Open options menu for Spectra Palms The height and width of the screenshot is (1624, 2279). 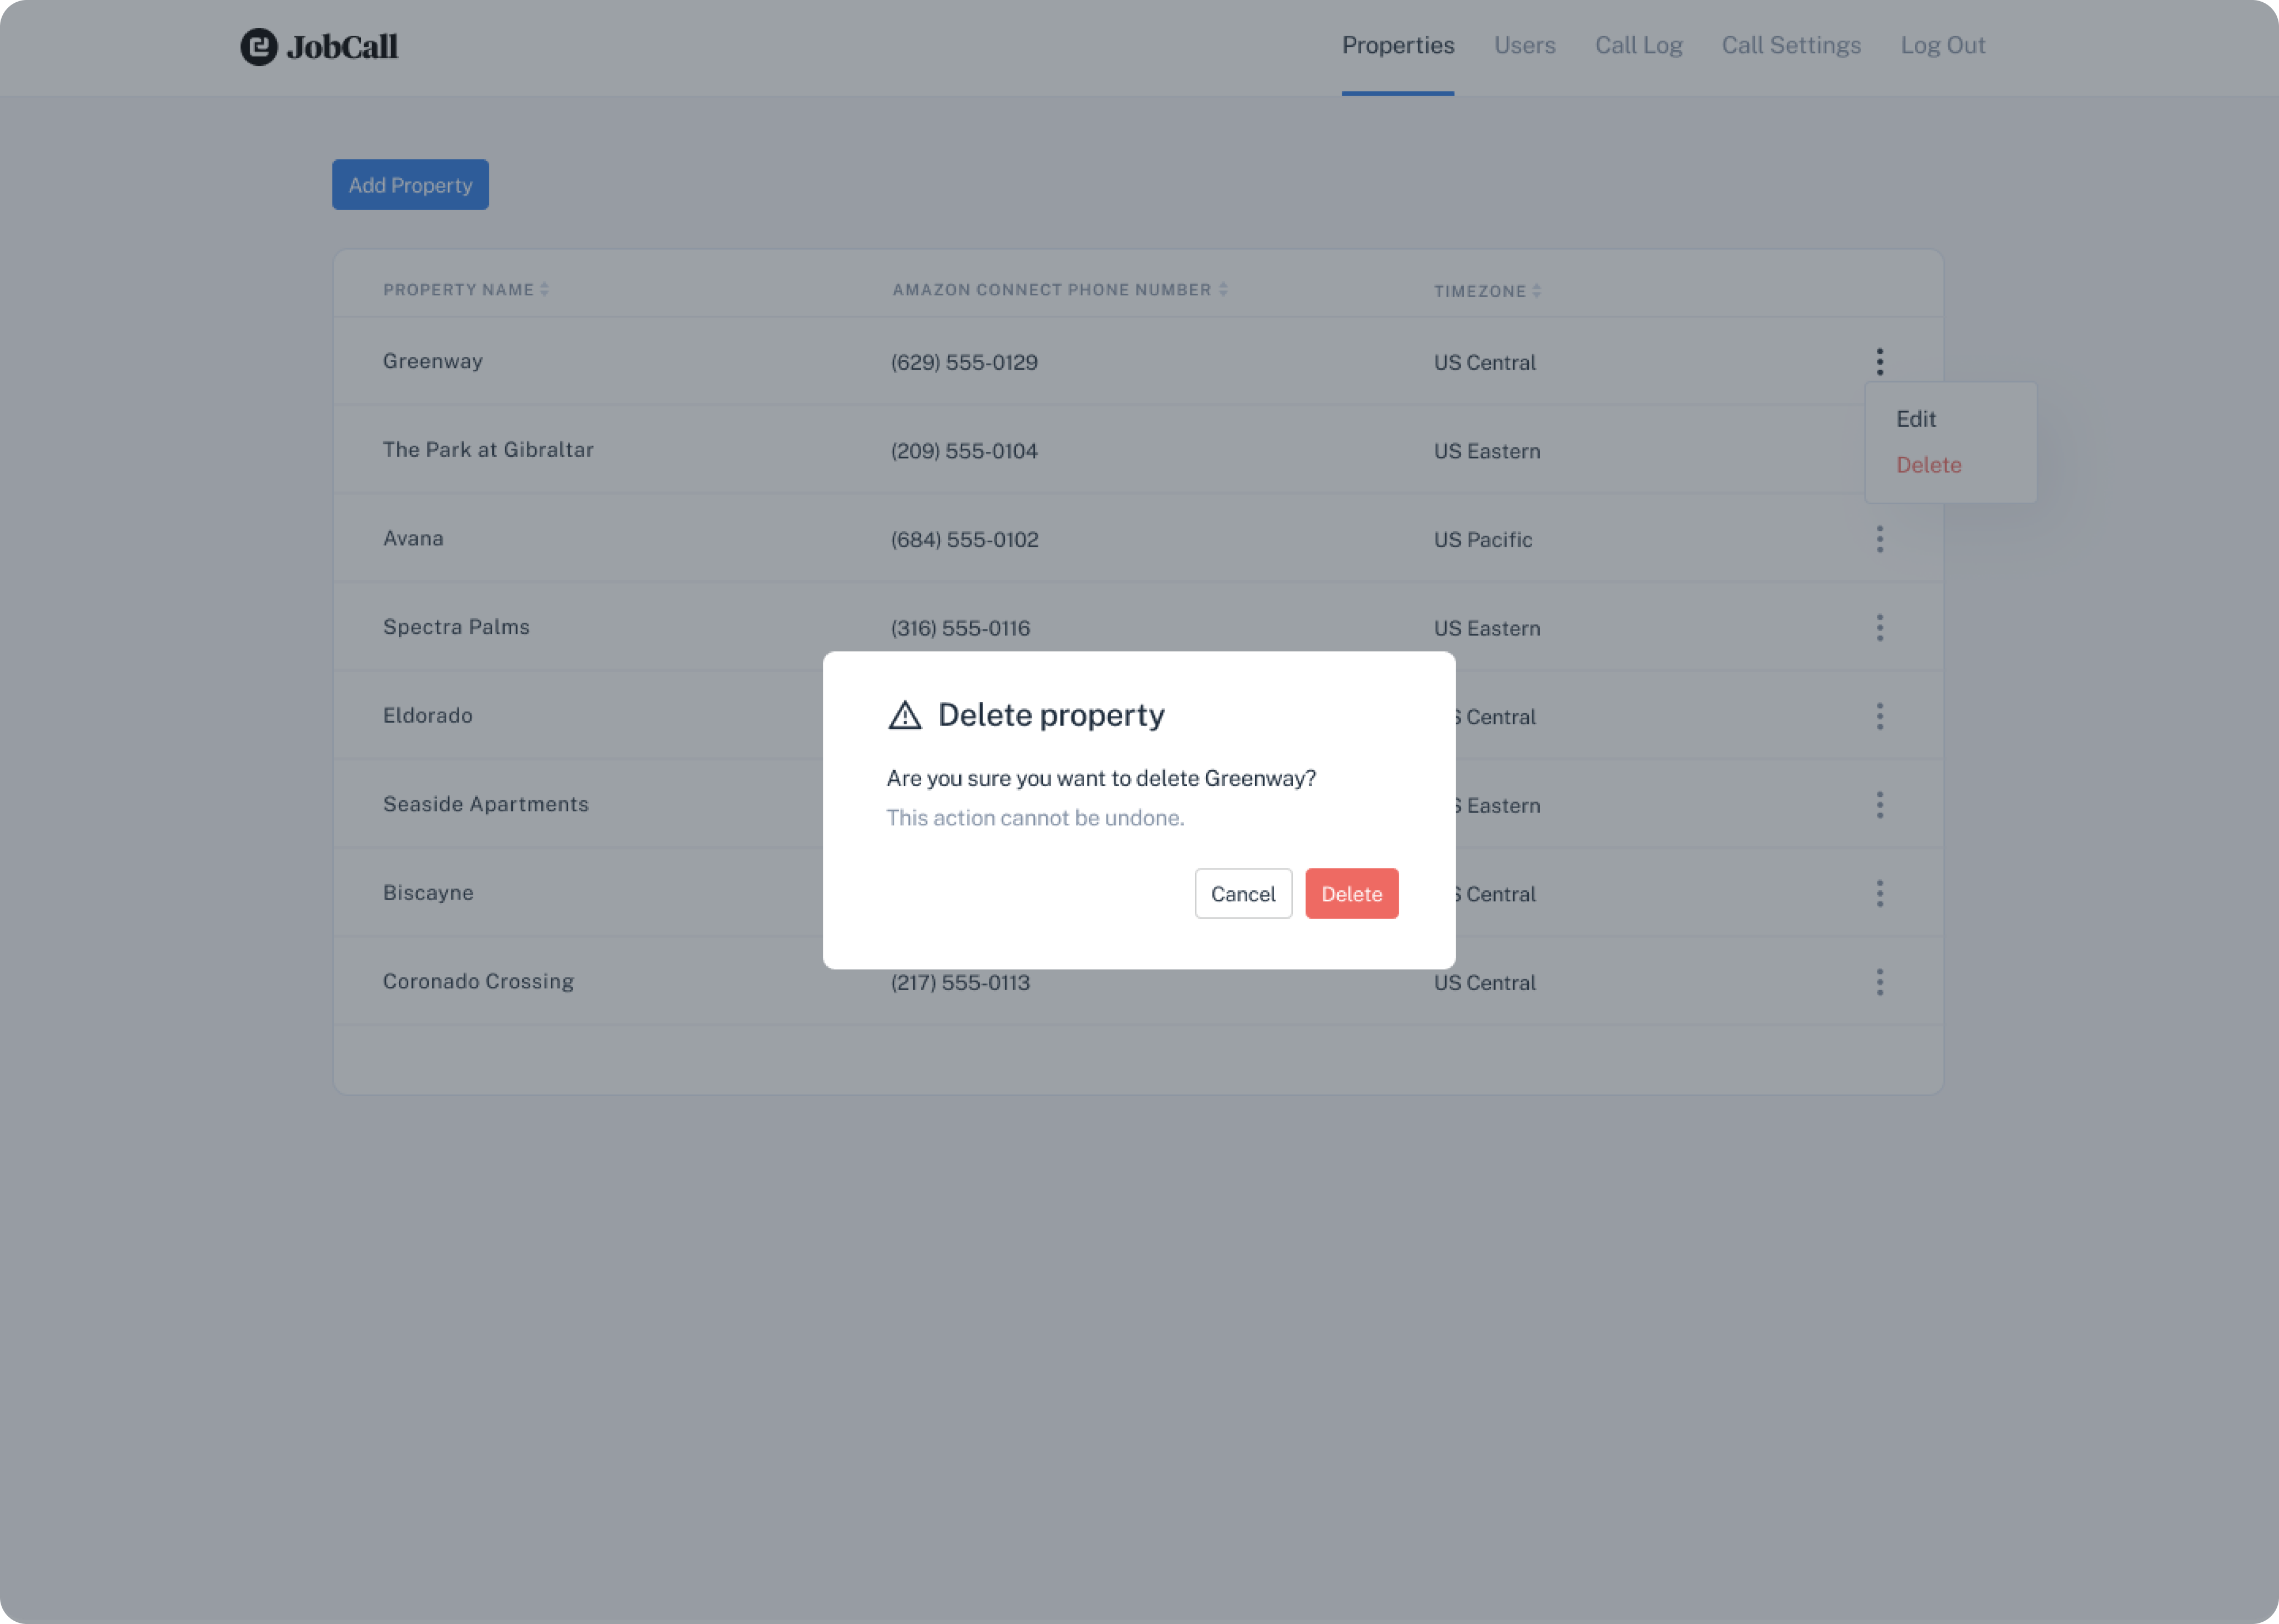[x=1880, y=627]
